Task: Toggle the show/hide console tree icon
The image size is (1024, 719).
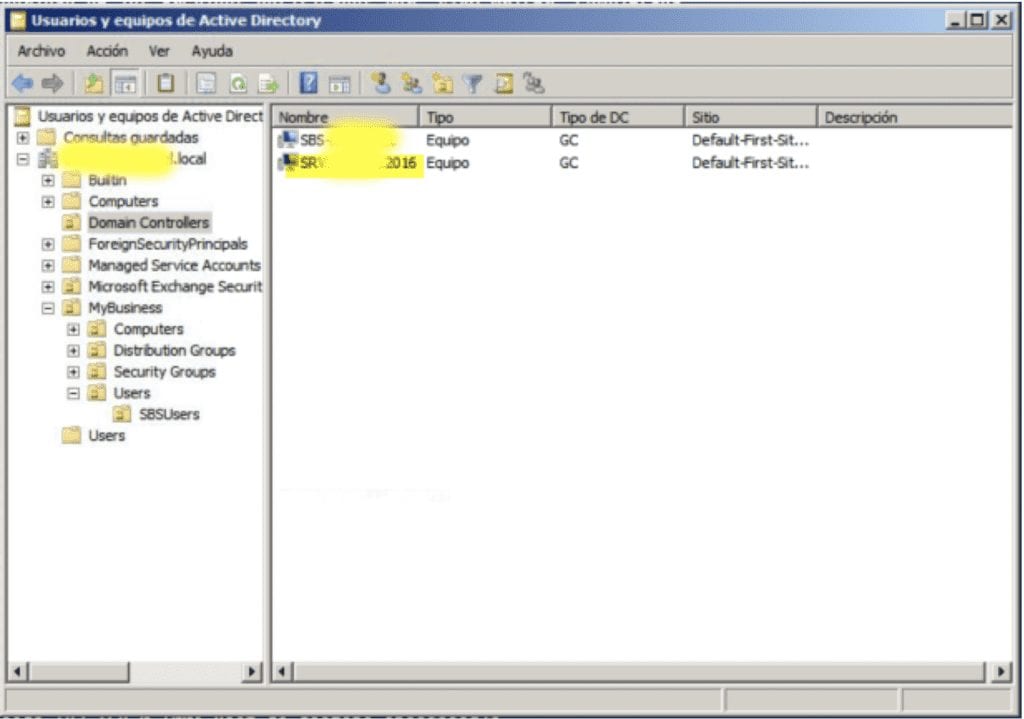Action: [125, 84]
